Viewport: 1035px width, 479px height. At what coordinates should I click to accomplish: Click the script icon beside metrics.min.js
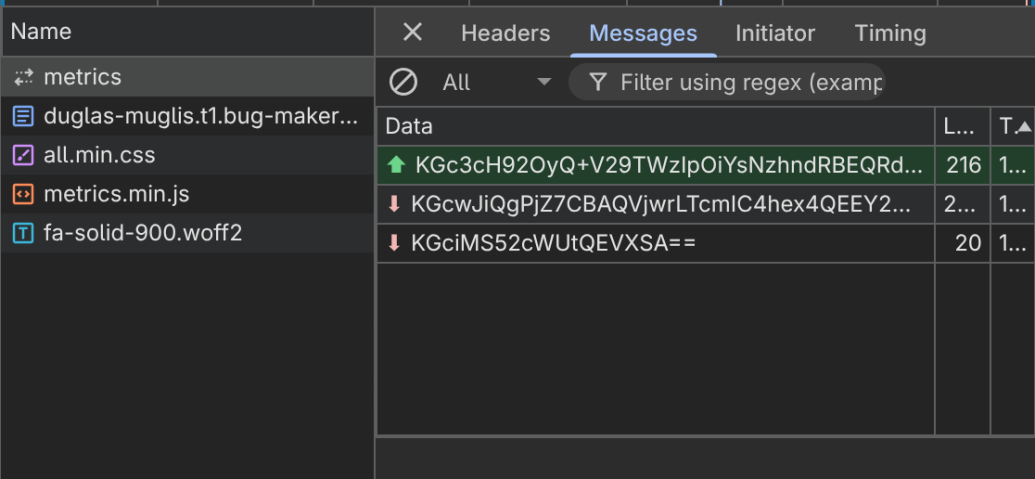[x=23, y=195]
